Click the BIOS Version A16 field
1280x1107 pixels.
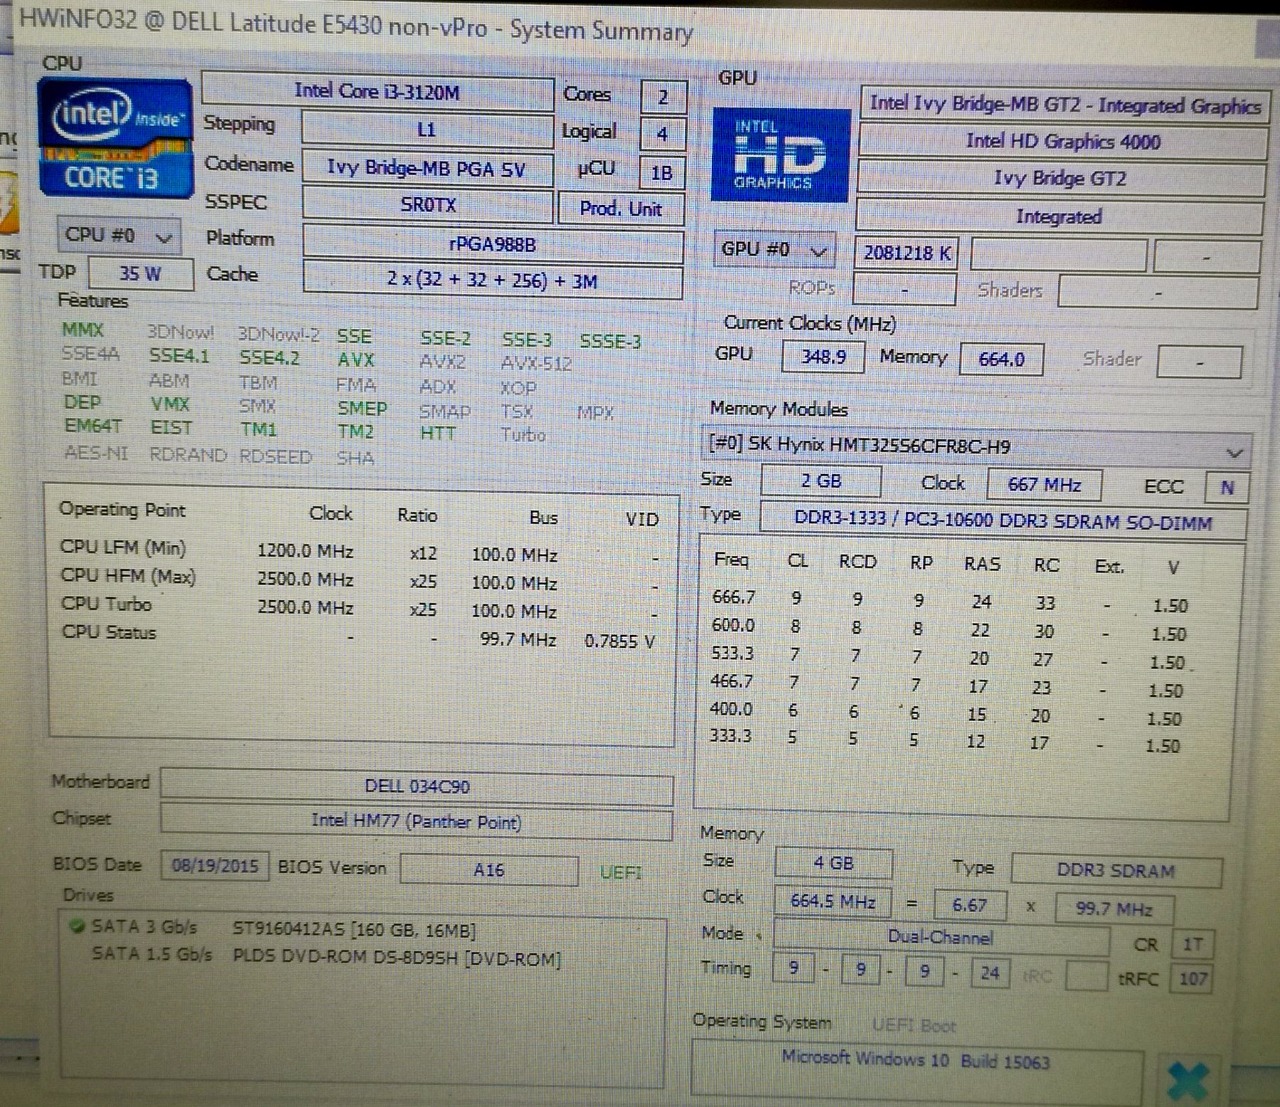click(x=488, y=870)
